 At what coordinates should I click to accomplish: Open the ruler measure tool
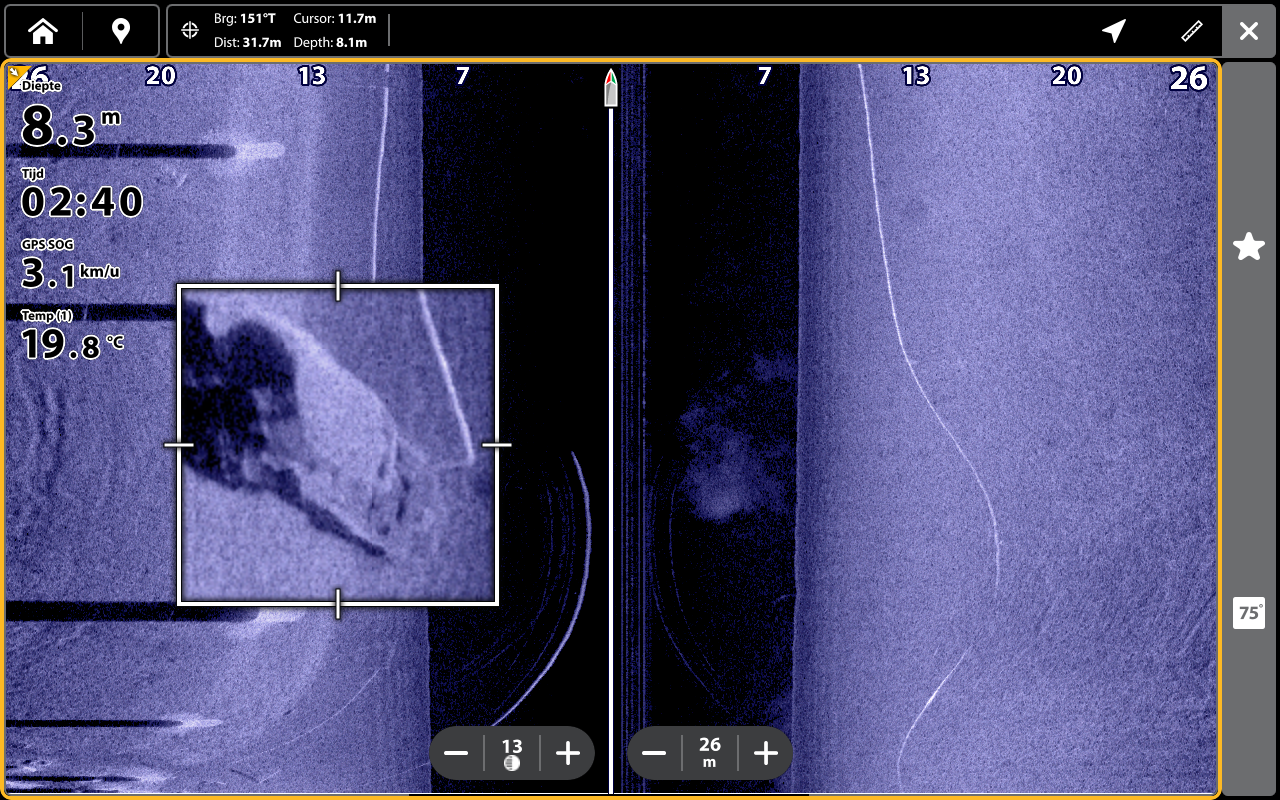(x=1192, y=31)
